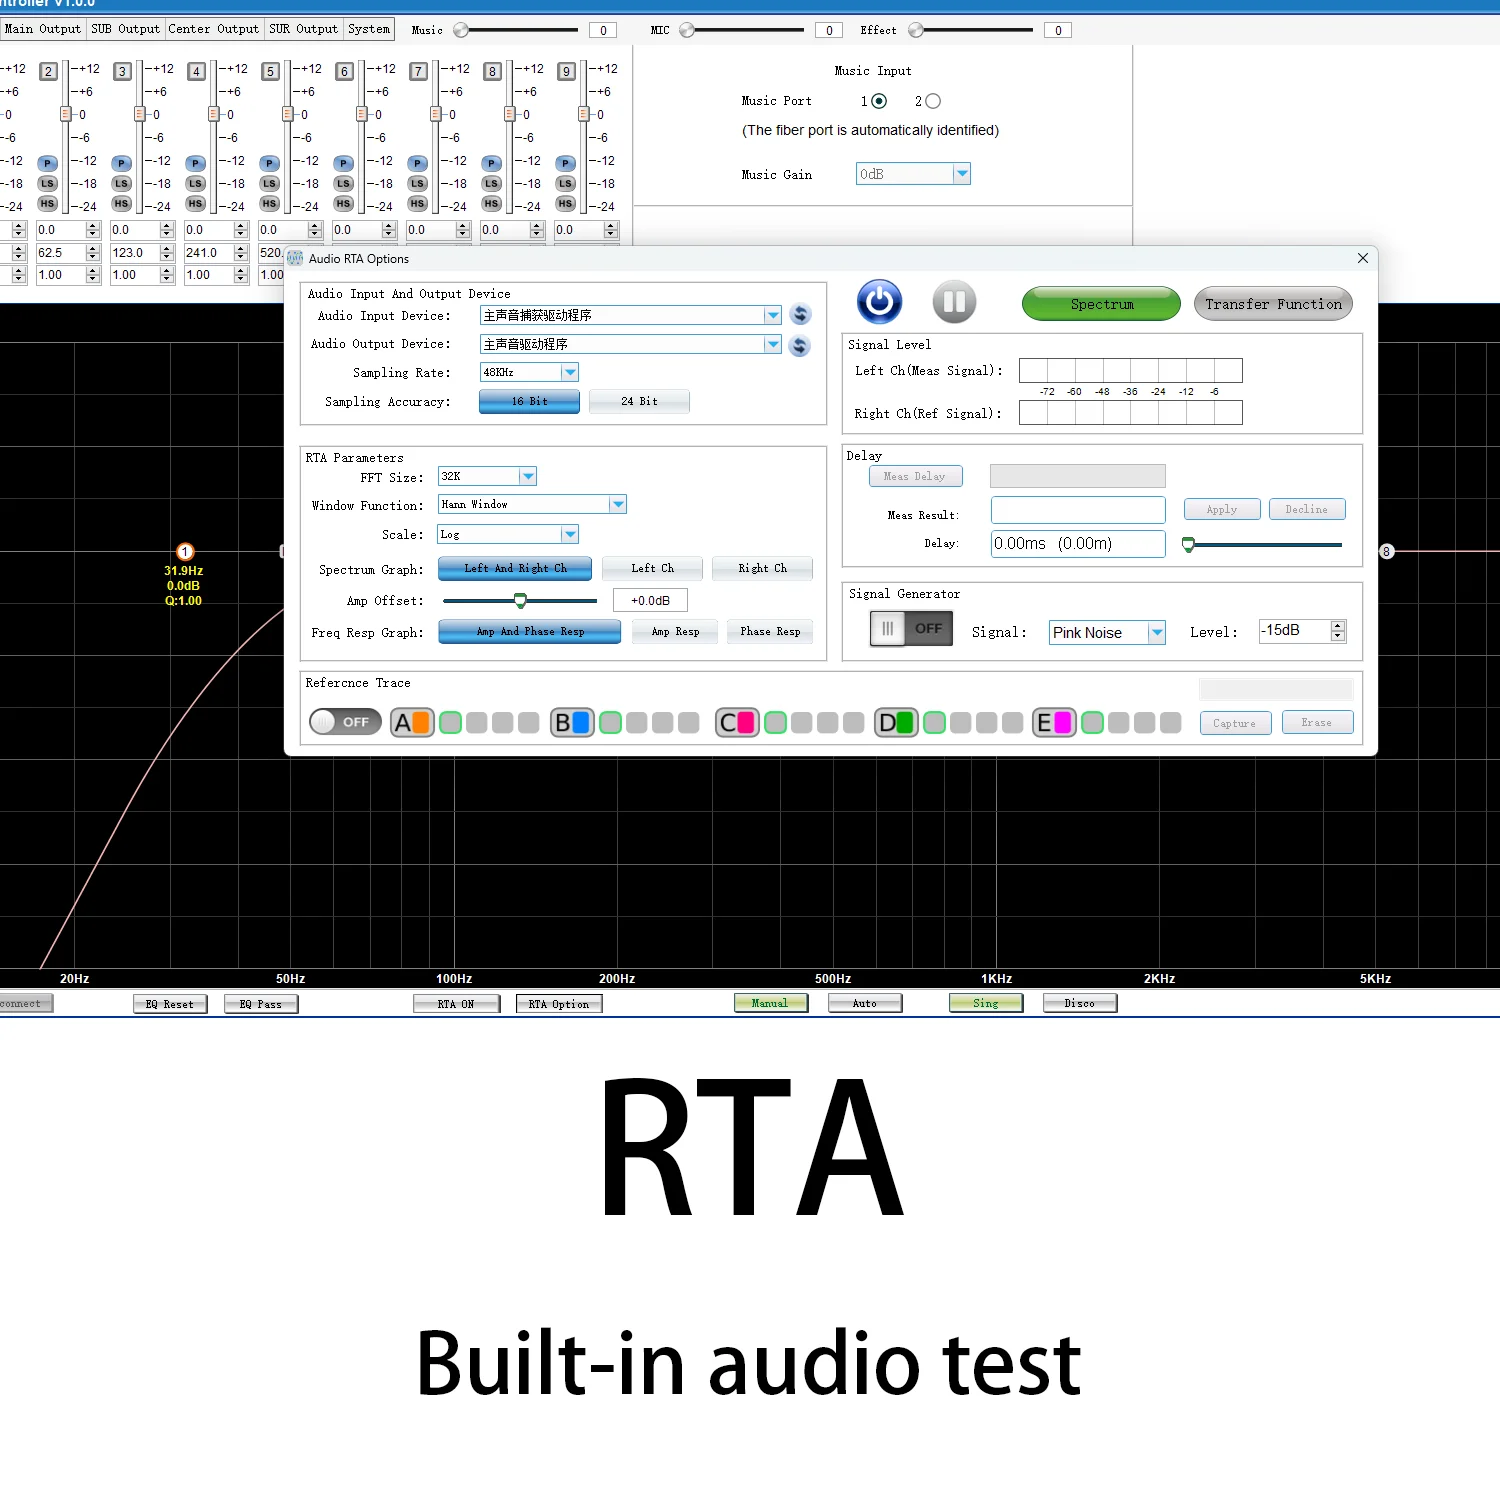Select Music Port 2 radio button
This screenshot has width=1500, height=1500.
coord(933,101)
